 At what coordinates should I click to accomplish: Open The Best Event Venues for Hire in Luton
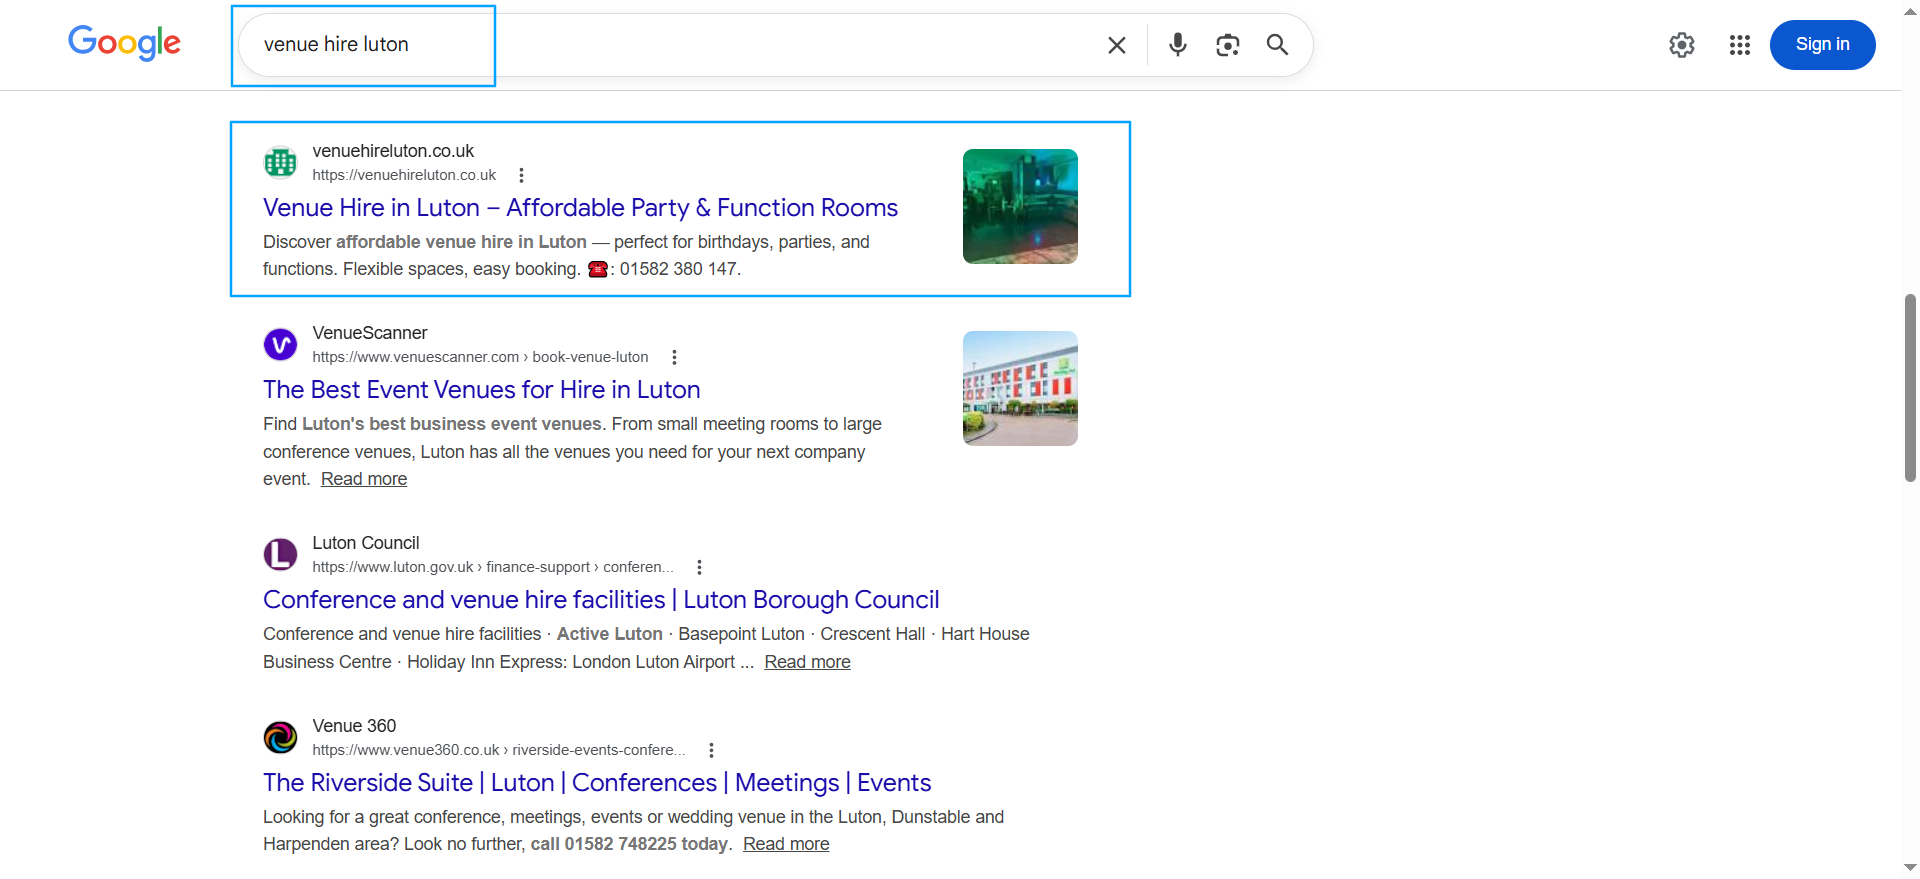[x=481, y=389]
